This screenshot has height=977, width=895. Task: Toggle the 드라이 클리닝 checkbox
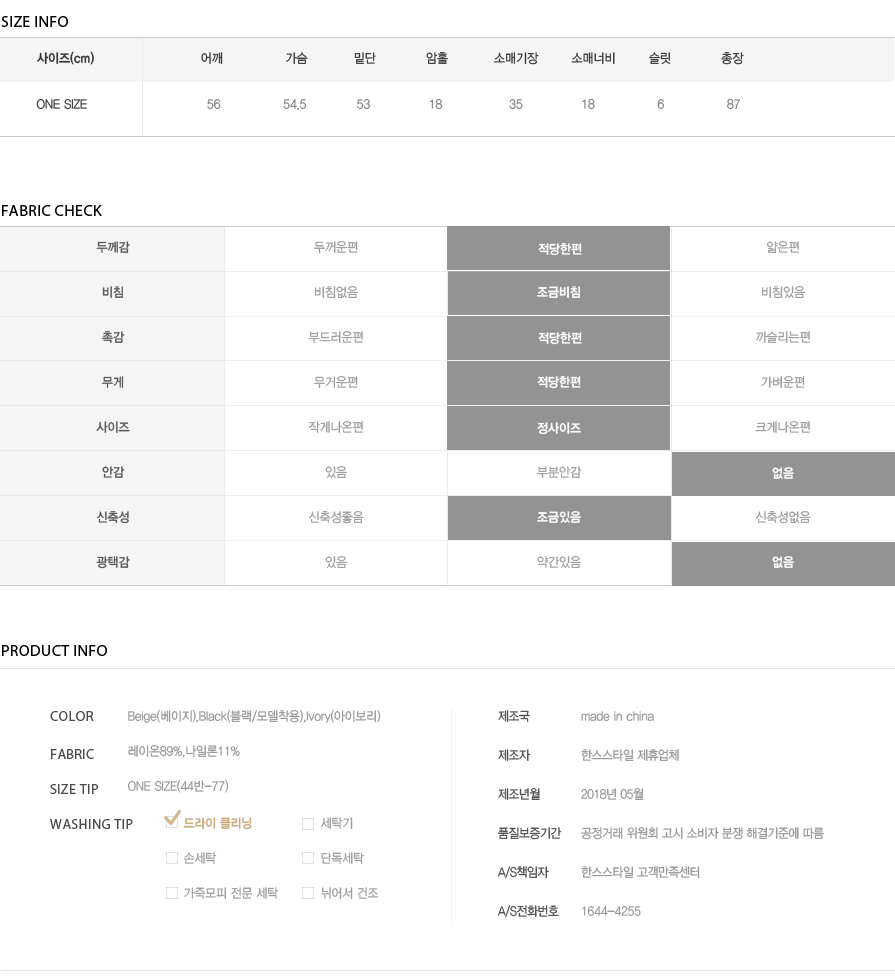172,822
